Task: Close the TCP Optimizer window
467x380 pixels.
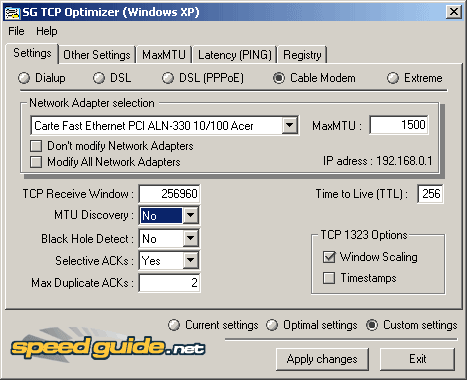Action: pyautogui.click(x=454, y=12)
